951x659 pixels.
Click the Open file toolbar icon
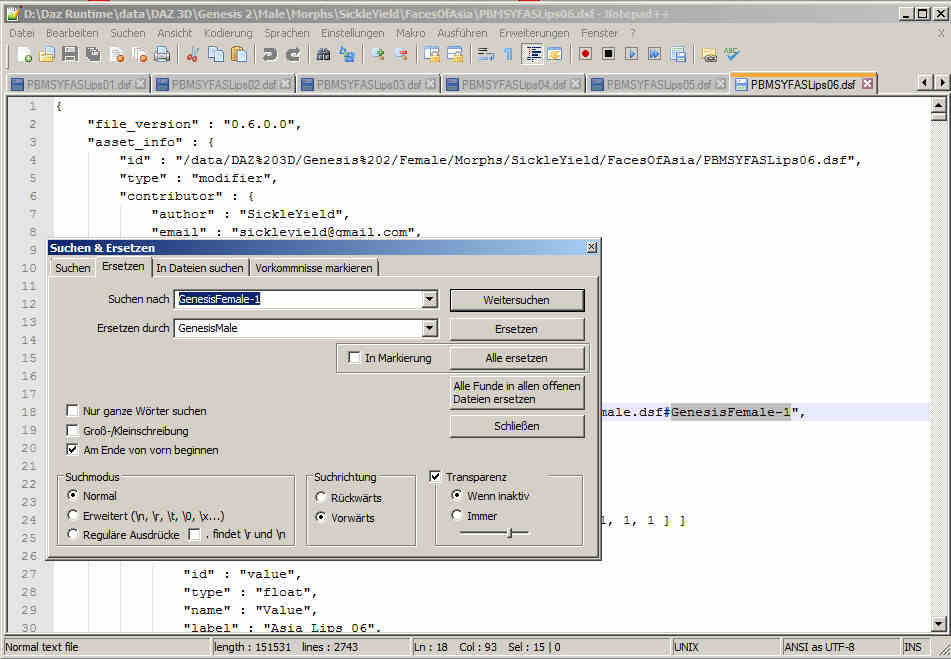47,55
